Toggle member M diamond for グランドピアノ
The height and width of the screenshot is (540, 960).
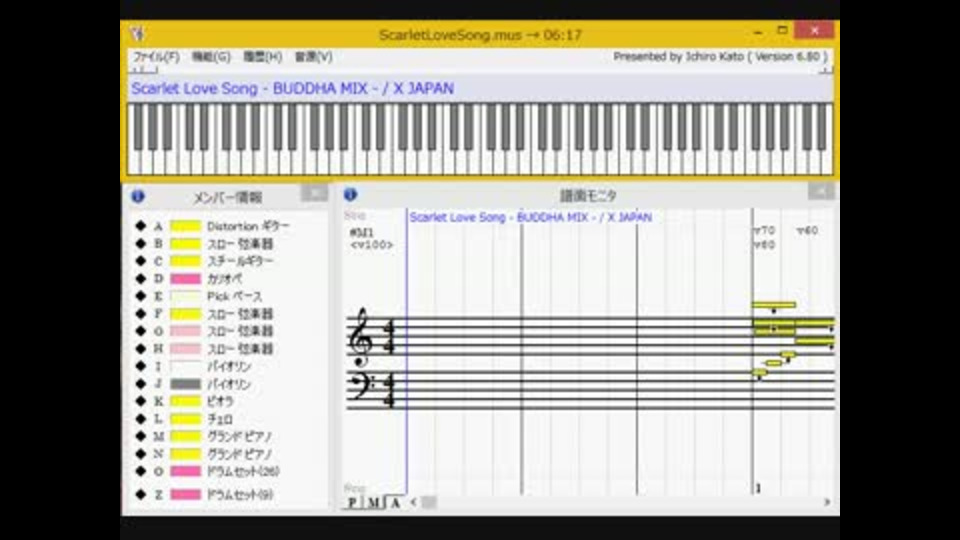141,436
